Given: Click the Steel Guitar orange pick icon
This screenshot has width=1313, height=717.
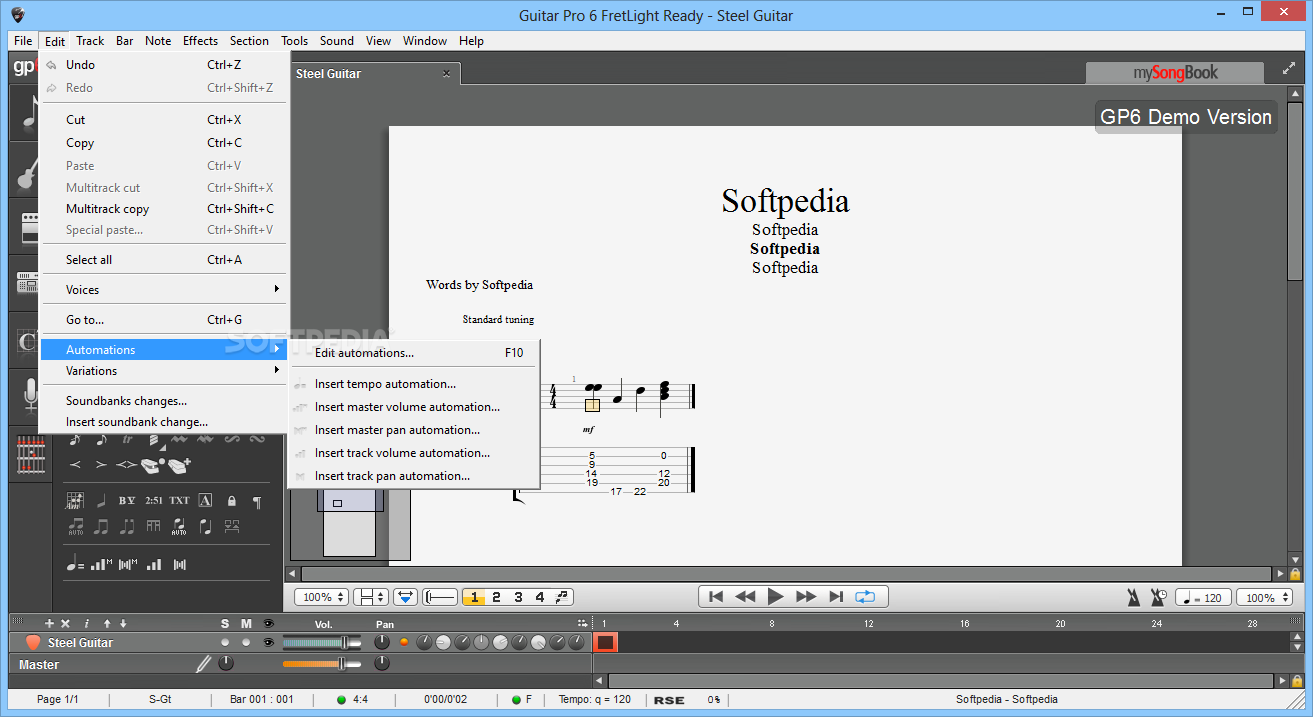Looking at the screenshot, I should [x=33, y=642].
